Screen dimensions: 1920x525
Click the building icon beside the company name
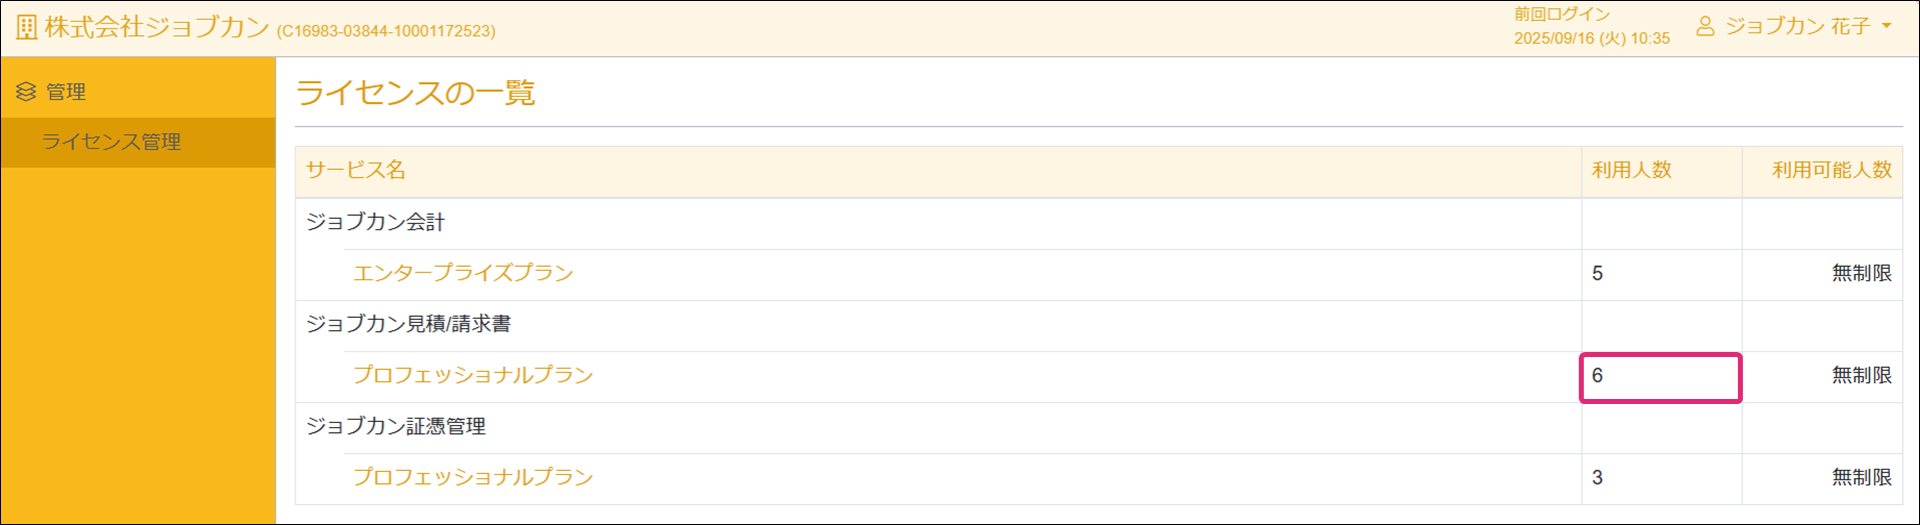[27, 27]
